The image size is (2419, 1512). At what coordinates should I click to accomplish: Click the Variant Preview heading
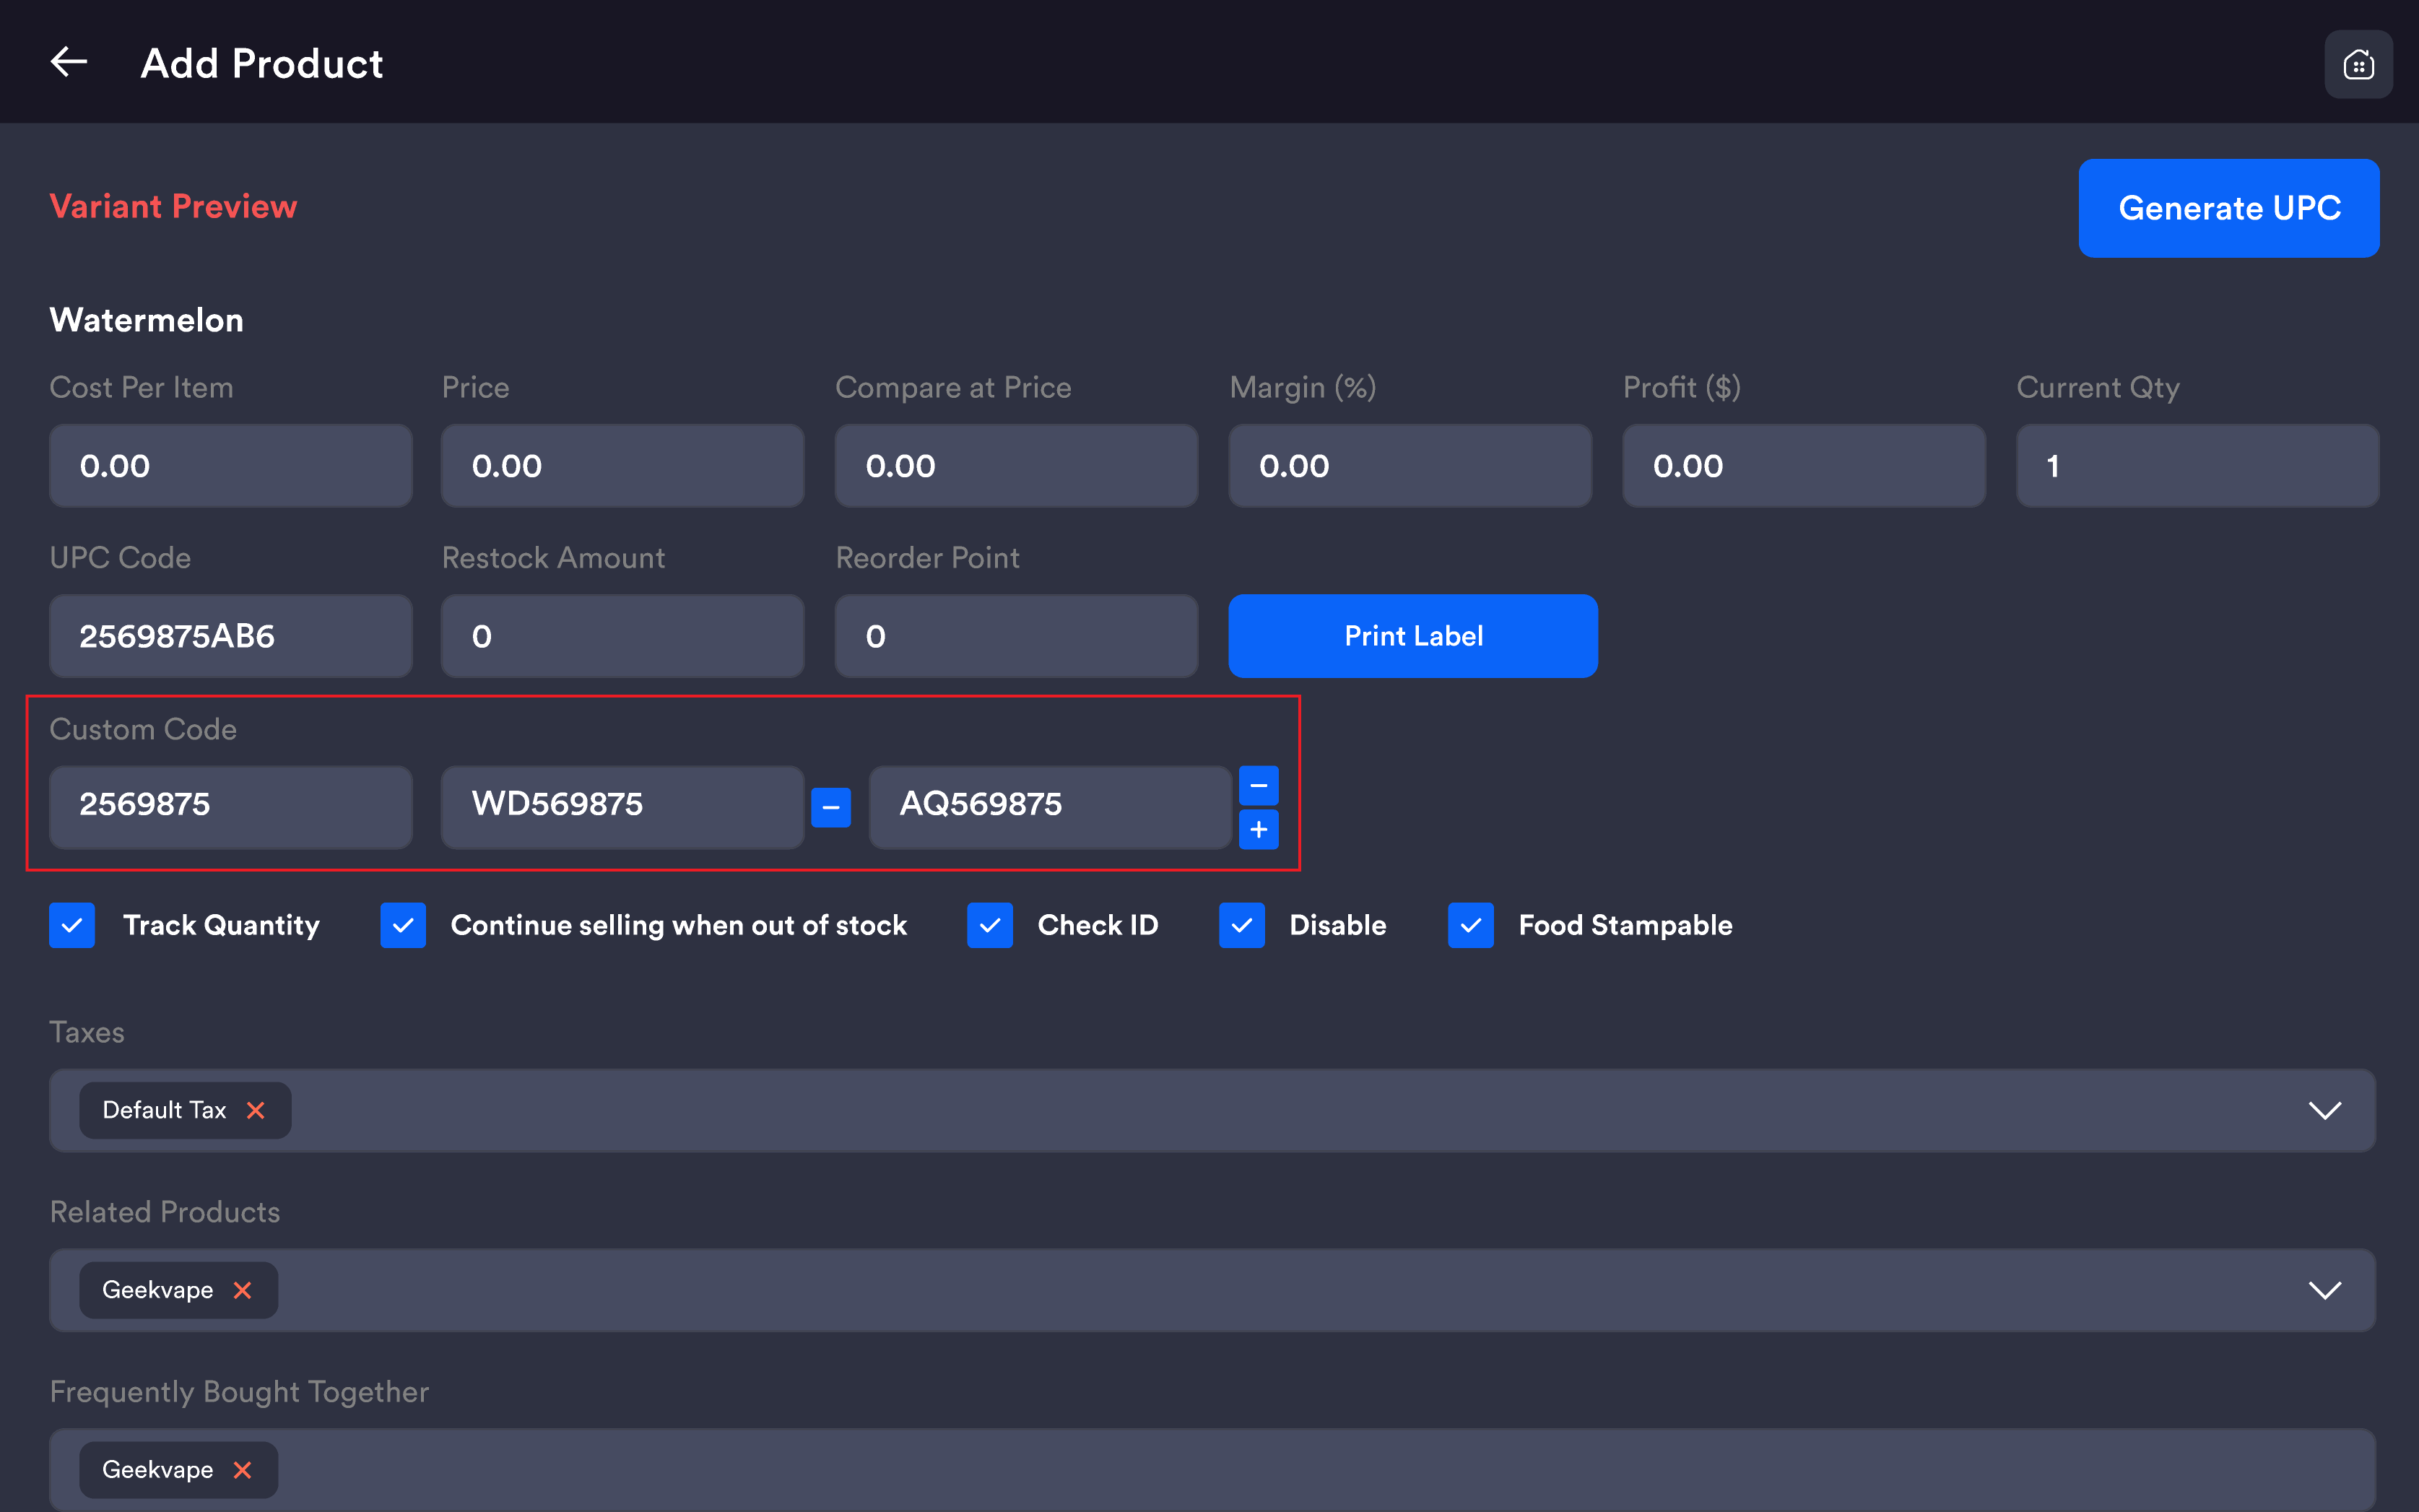pos(174,206)
